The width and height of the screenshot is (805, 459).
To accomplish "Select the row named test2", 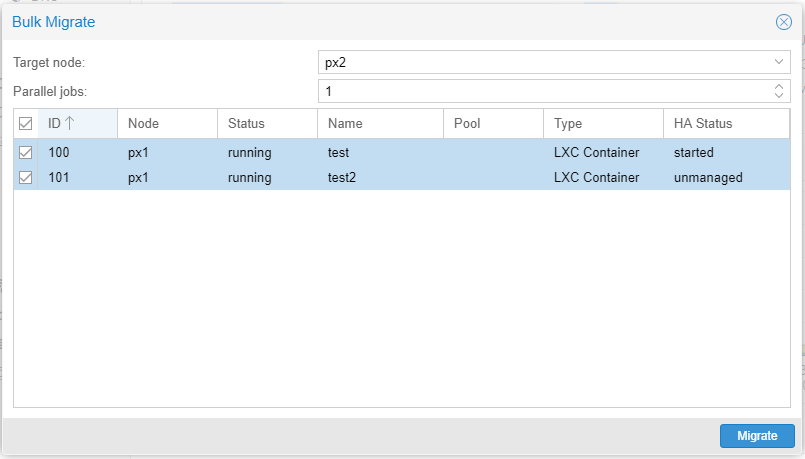I will point(341,178).
